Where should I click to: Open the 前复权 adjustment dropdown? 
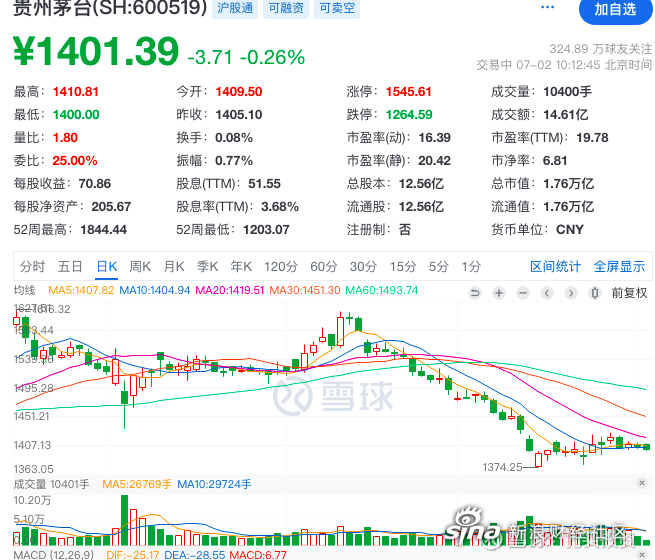click(x=630, y=293)
